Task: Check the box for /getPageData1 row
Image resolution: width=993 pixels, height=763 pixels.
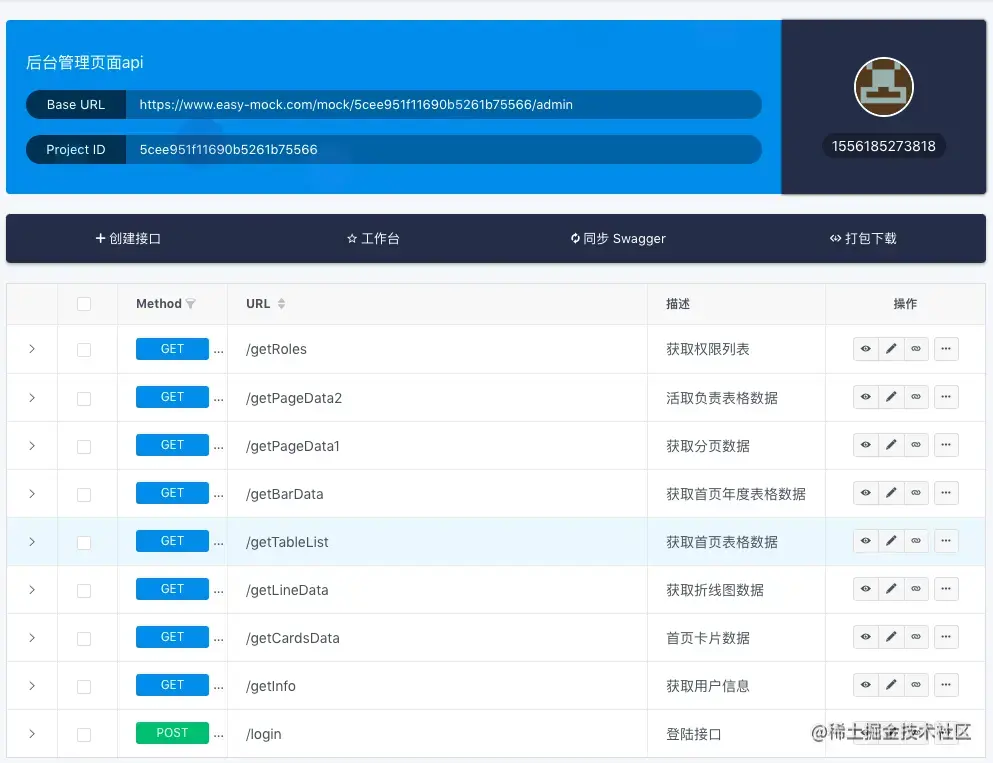Action: coord(84,446)
